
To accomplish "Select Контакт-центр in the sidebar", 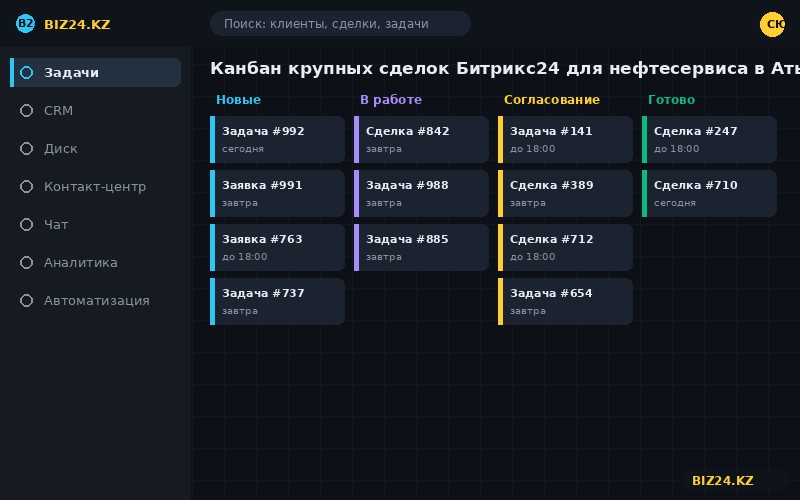I will [x=95, y=187].
